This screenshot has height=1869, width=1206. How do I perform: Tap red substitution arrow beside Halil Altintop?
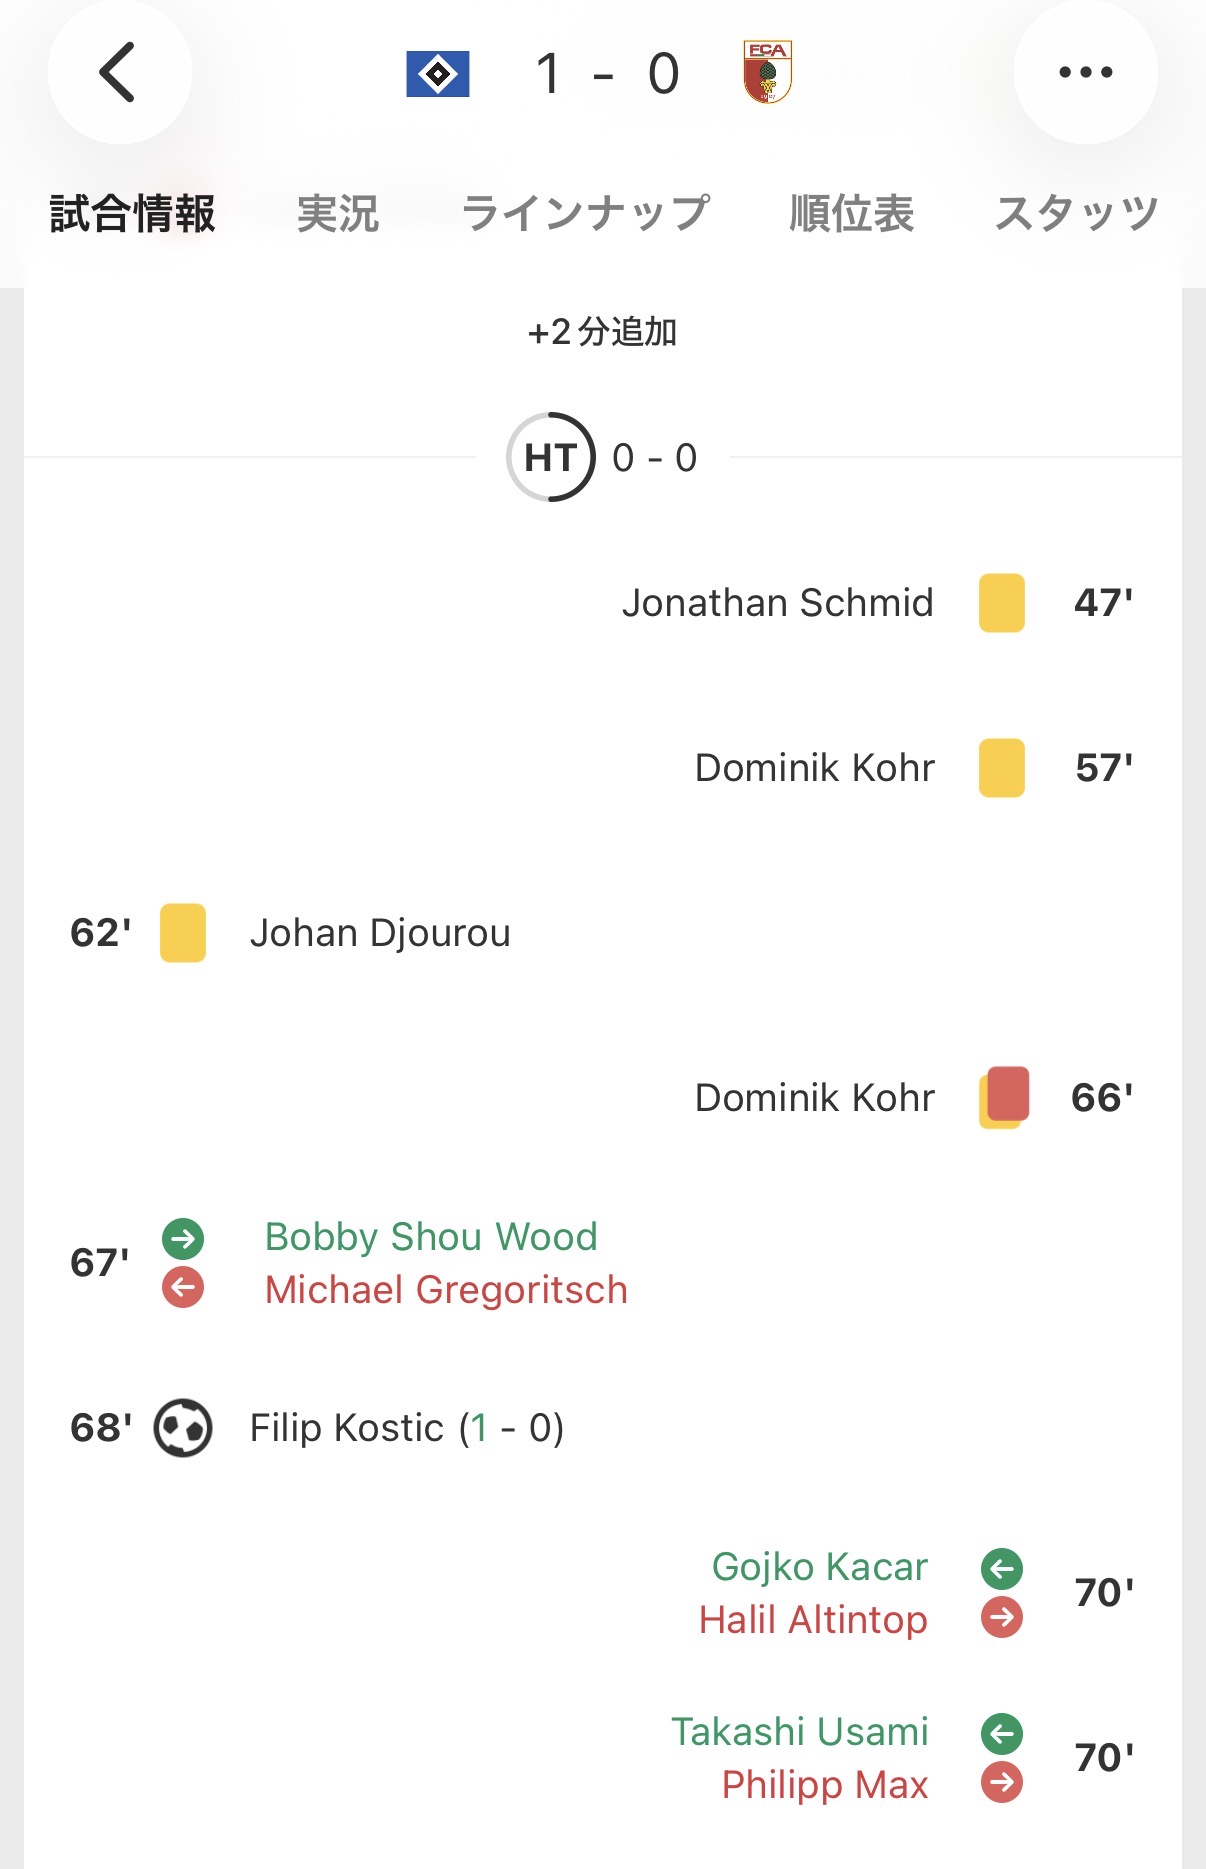1002,1617
